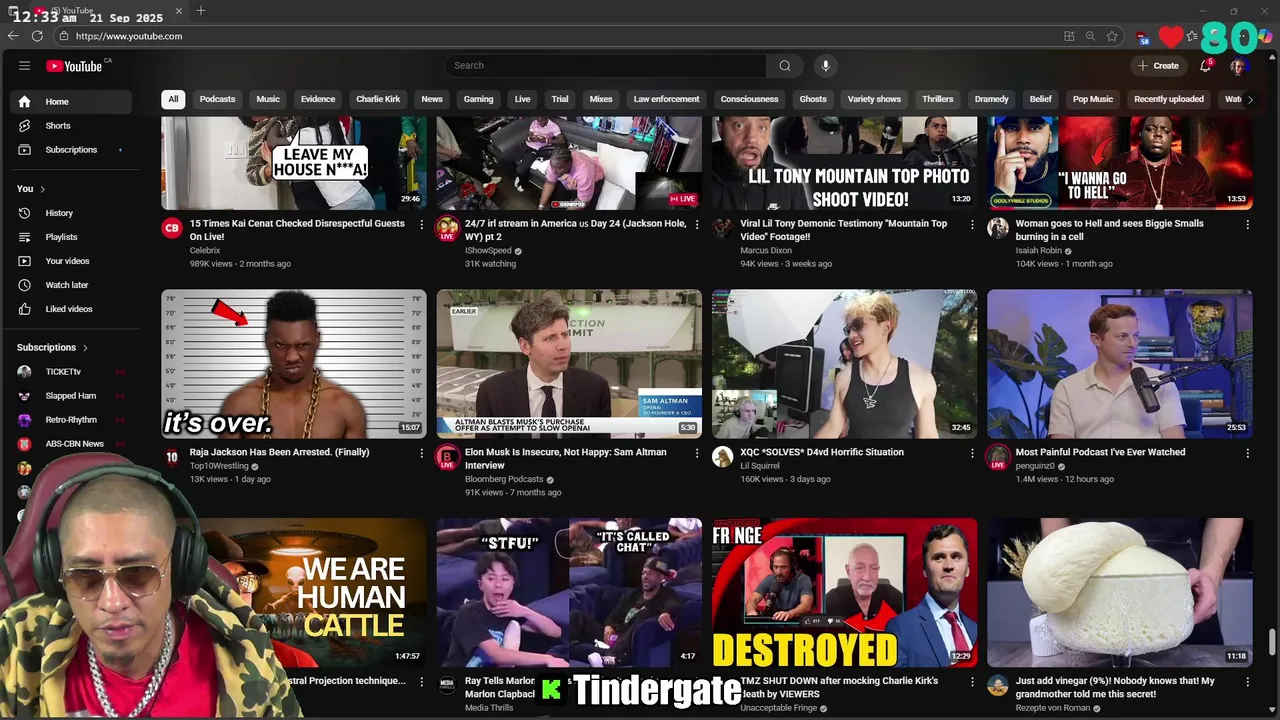Open options for Lil Tony Demonic Testimony video
Screen dimensions: 1280x720
click(x=972, y=225)
